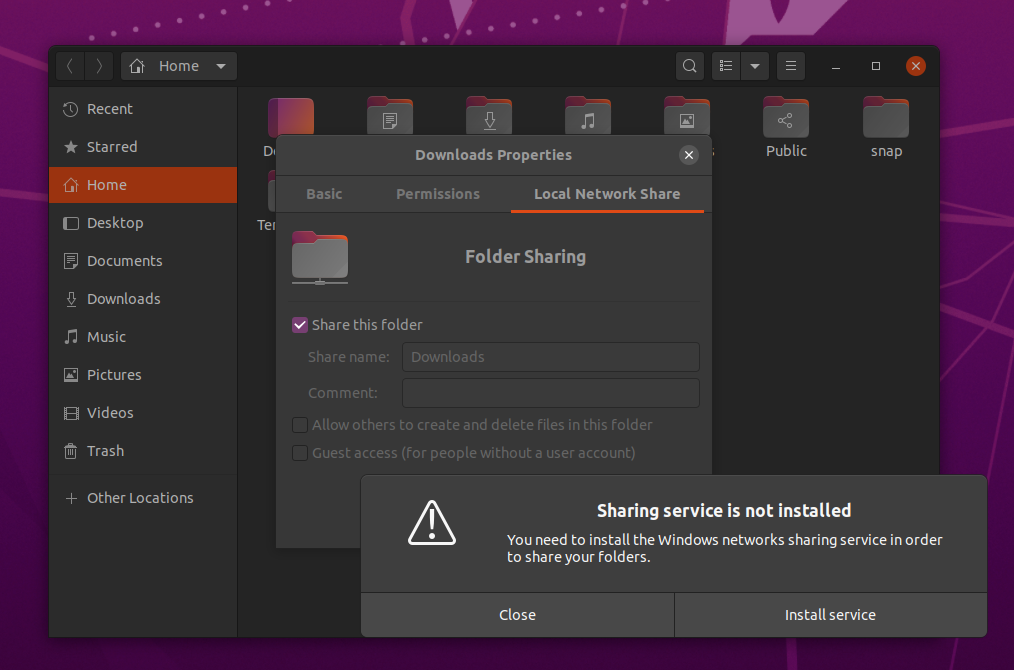Switch to list view via toolbar icon
This screenshot has height=670, width=1014.
(x=727, y=66)
